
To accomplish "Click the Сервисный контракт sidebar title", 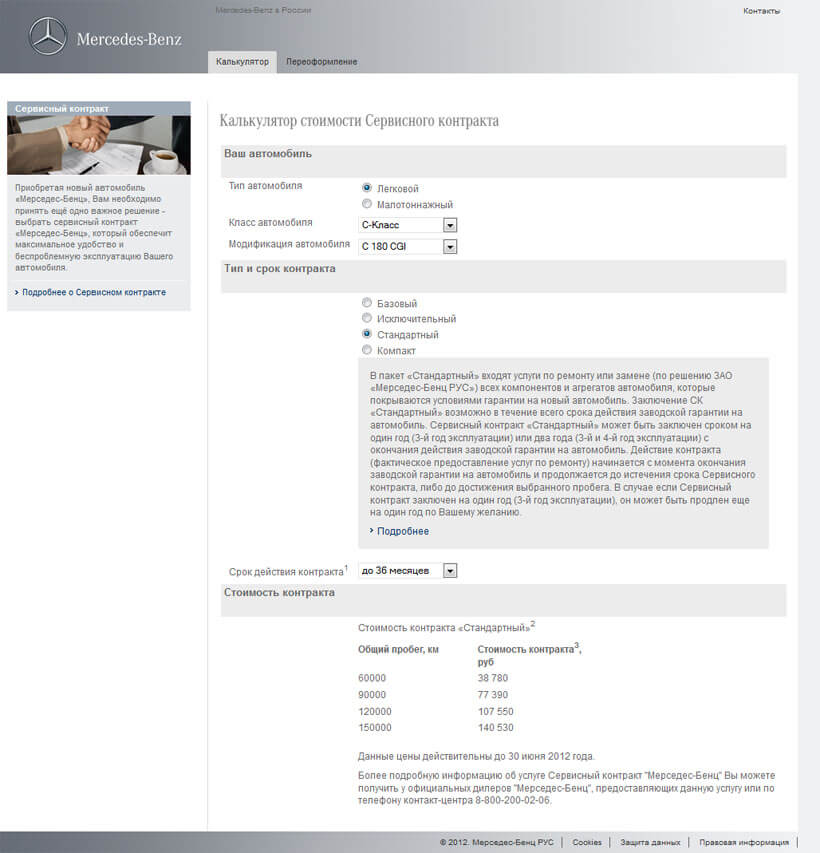I will click(61, 109).
